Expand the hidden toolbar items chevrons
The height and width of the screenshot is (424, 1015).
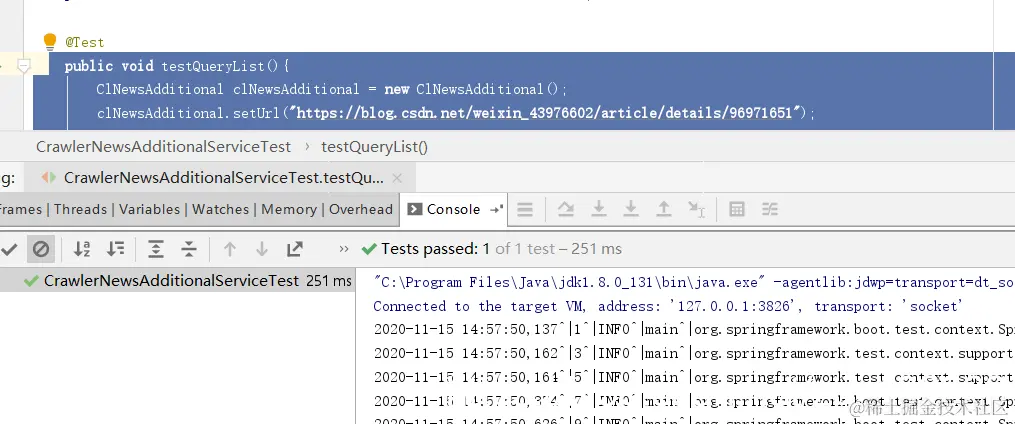344,249
